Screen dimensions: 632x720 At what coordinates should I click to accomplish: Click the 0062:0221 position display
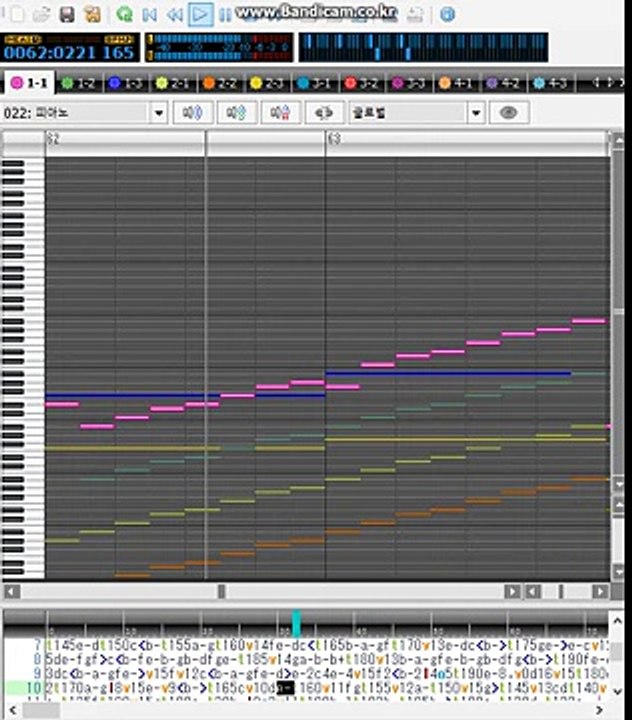pos(50,53)
